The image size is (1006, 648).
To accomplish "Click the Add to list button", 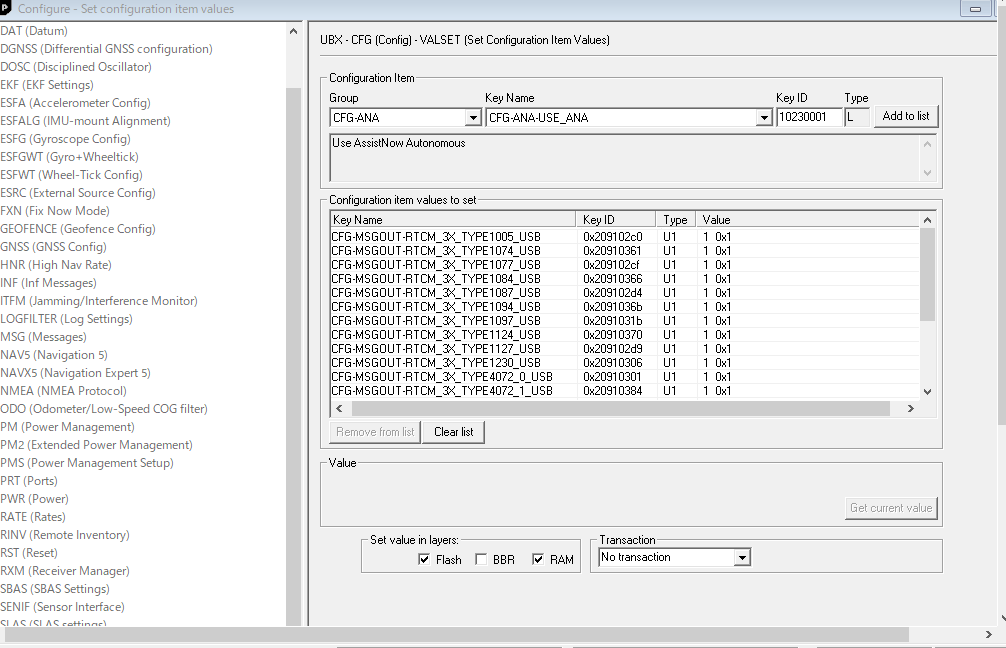I will click(x=906, y=116).
